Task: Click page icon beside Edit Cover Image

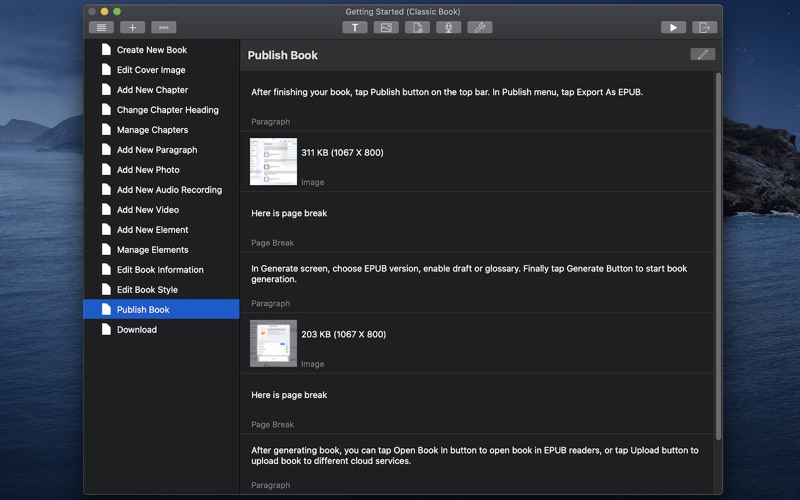Action: pyautogui.click(x=106, y=69)
